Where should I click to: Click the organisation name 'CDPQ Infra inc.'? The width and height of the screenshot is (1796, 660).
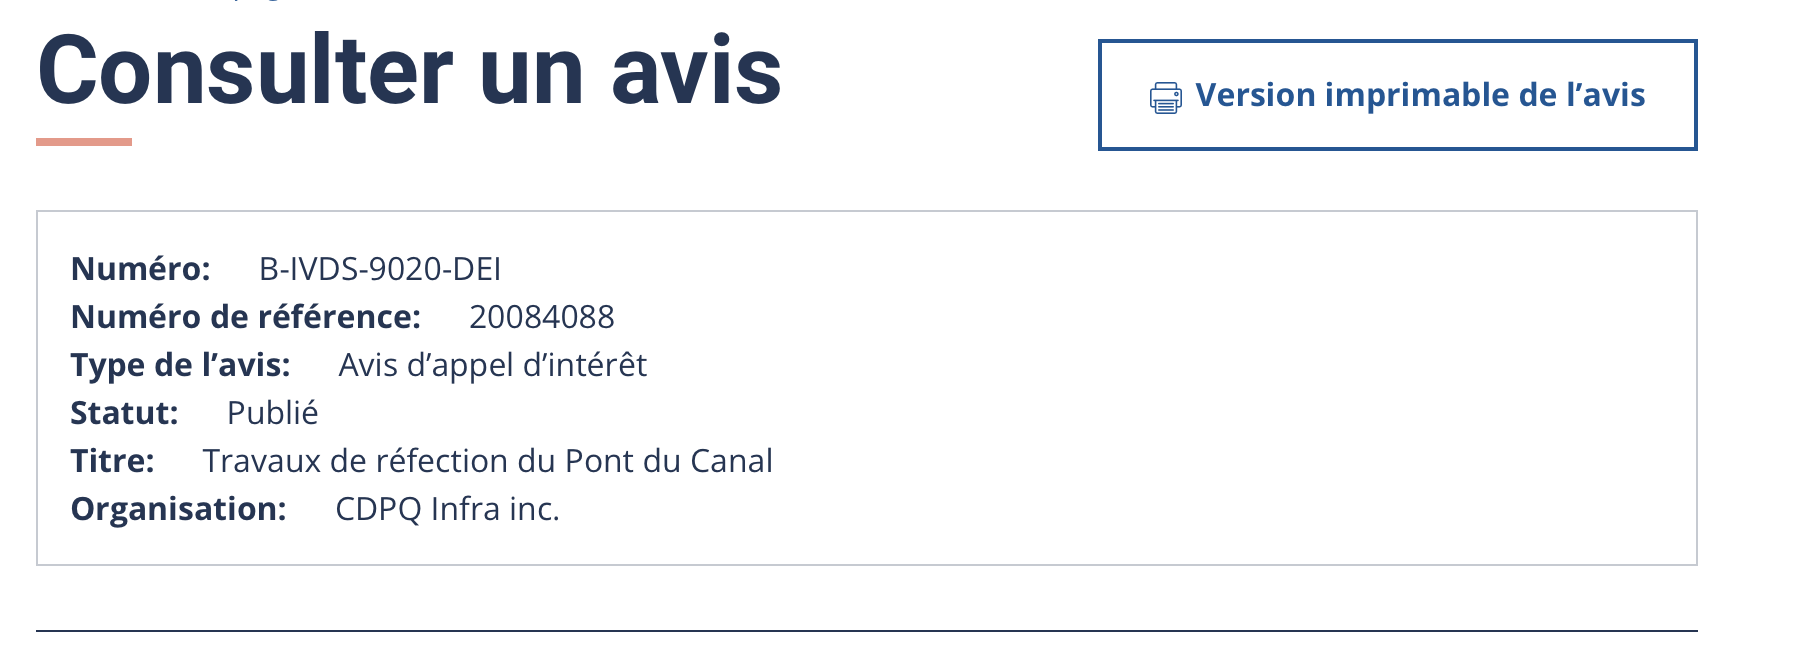click(x=447, y=509)
